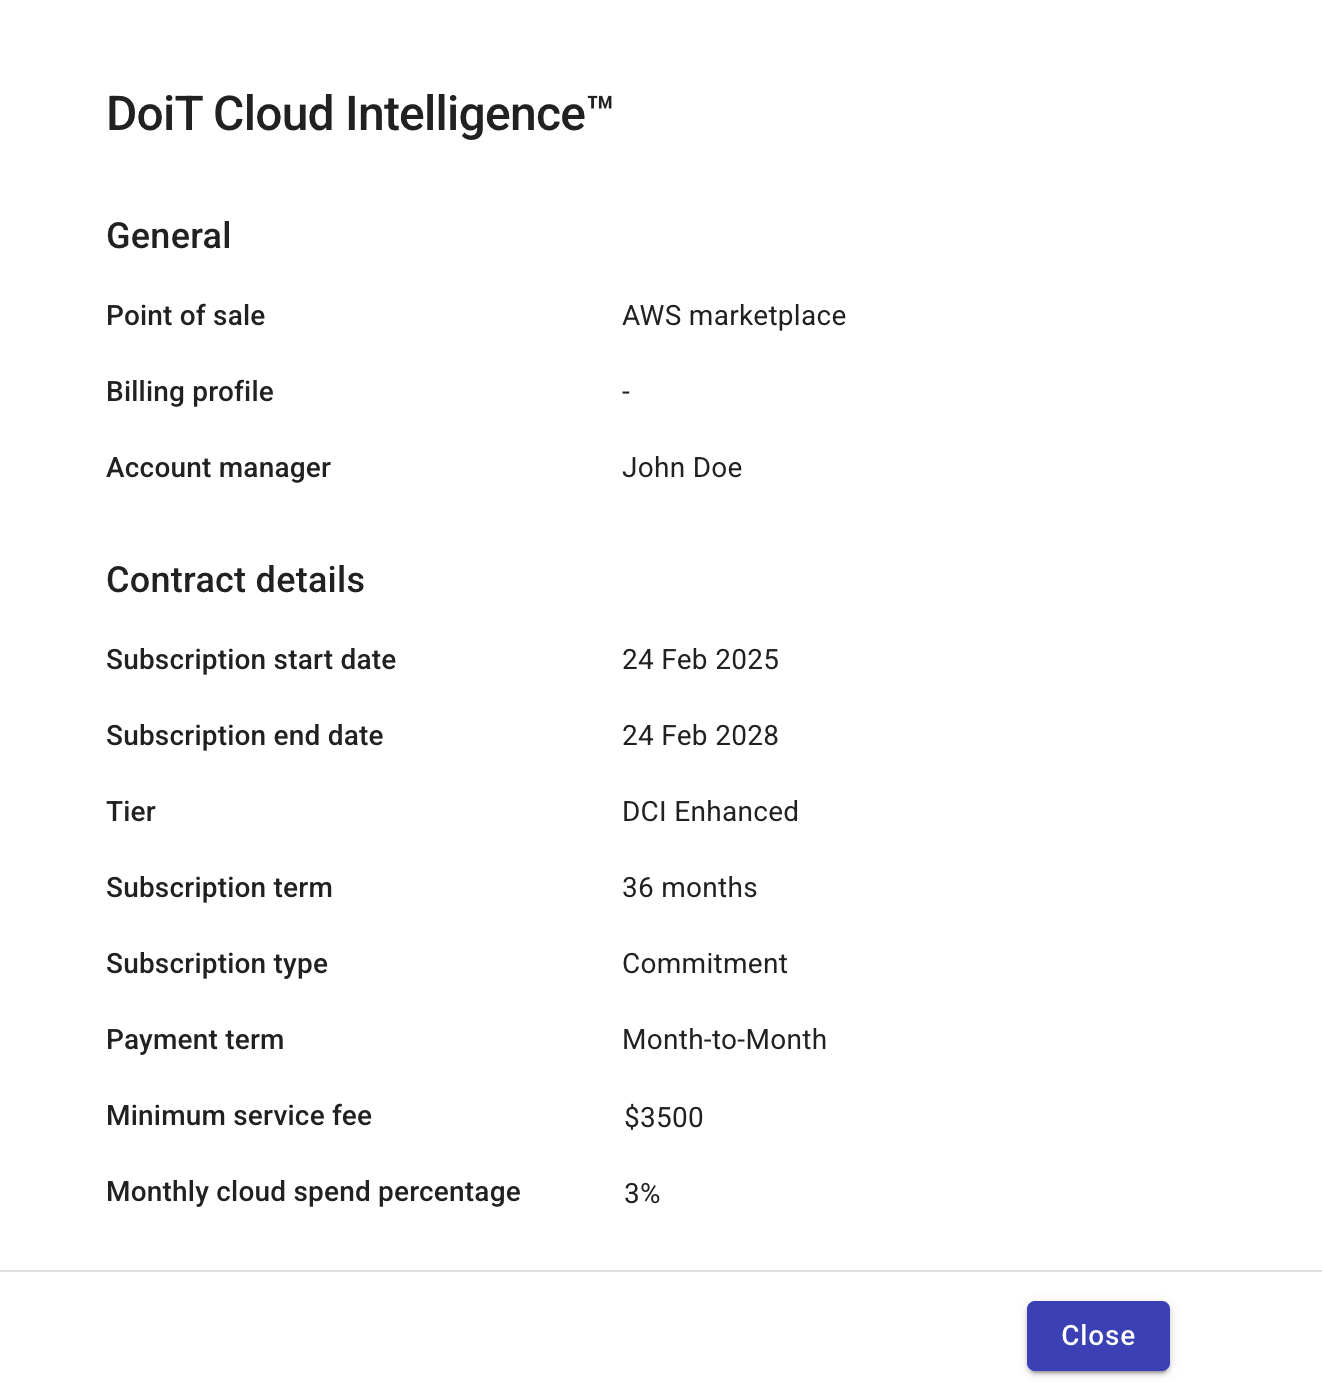Click the 24 Feb 2028 end date value
Viewport: 1322px width, 1392px height.
[700, 736]
